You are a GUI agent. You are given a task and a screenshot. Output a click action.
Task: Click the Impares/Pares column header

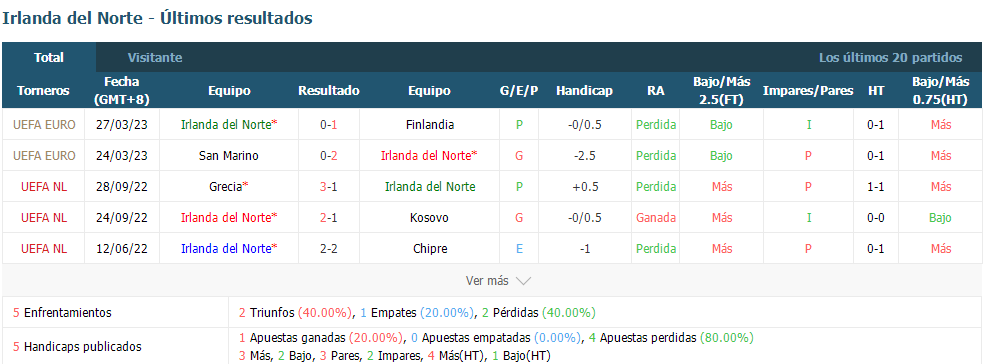pyautogui.click(x=808, y=91)
